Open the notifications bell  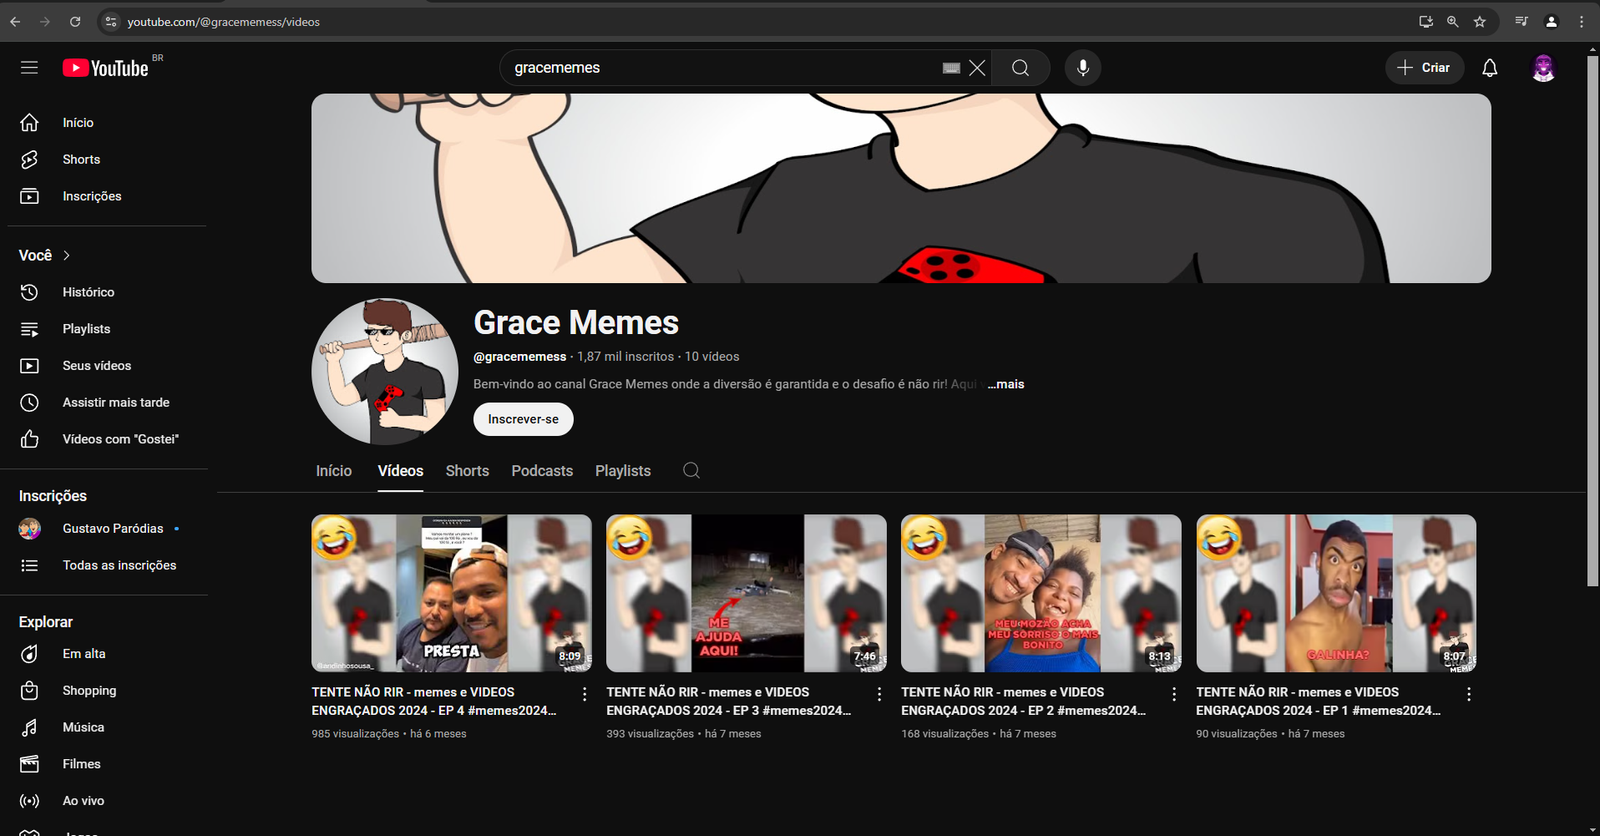click(1490, 68)
